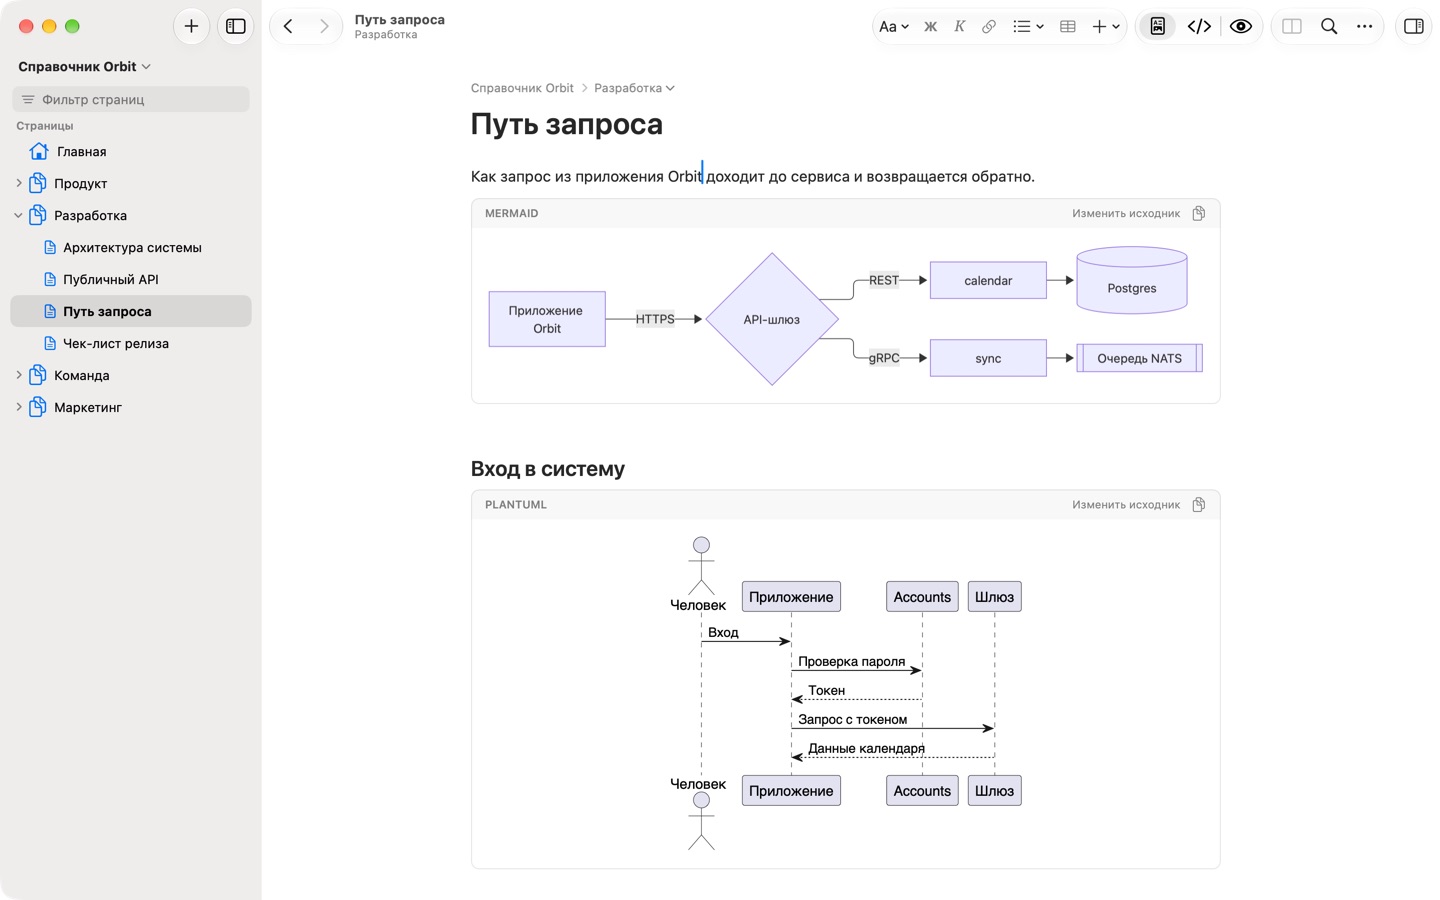
Task: Open the more options ellipsis menu
Action: click(x=1365, y=27)
